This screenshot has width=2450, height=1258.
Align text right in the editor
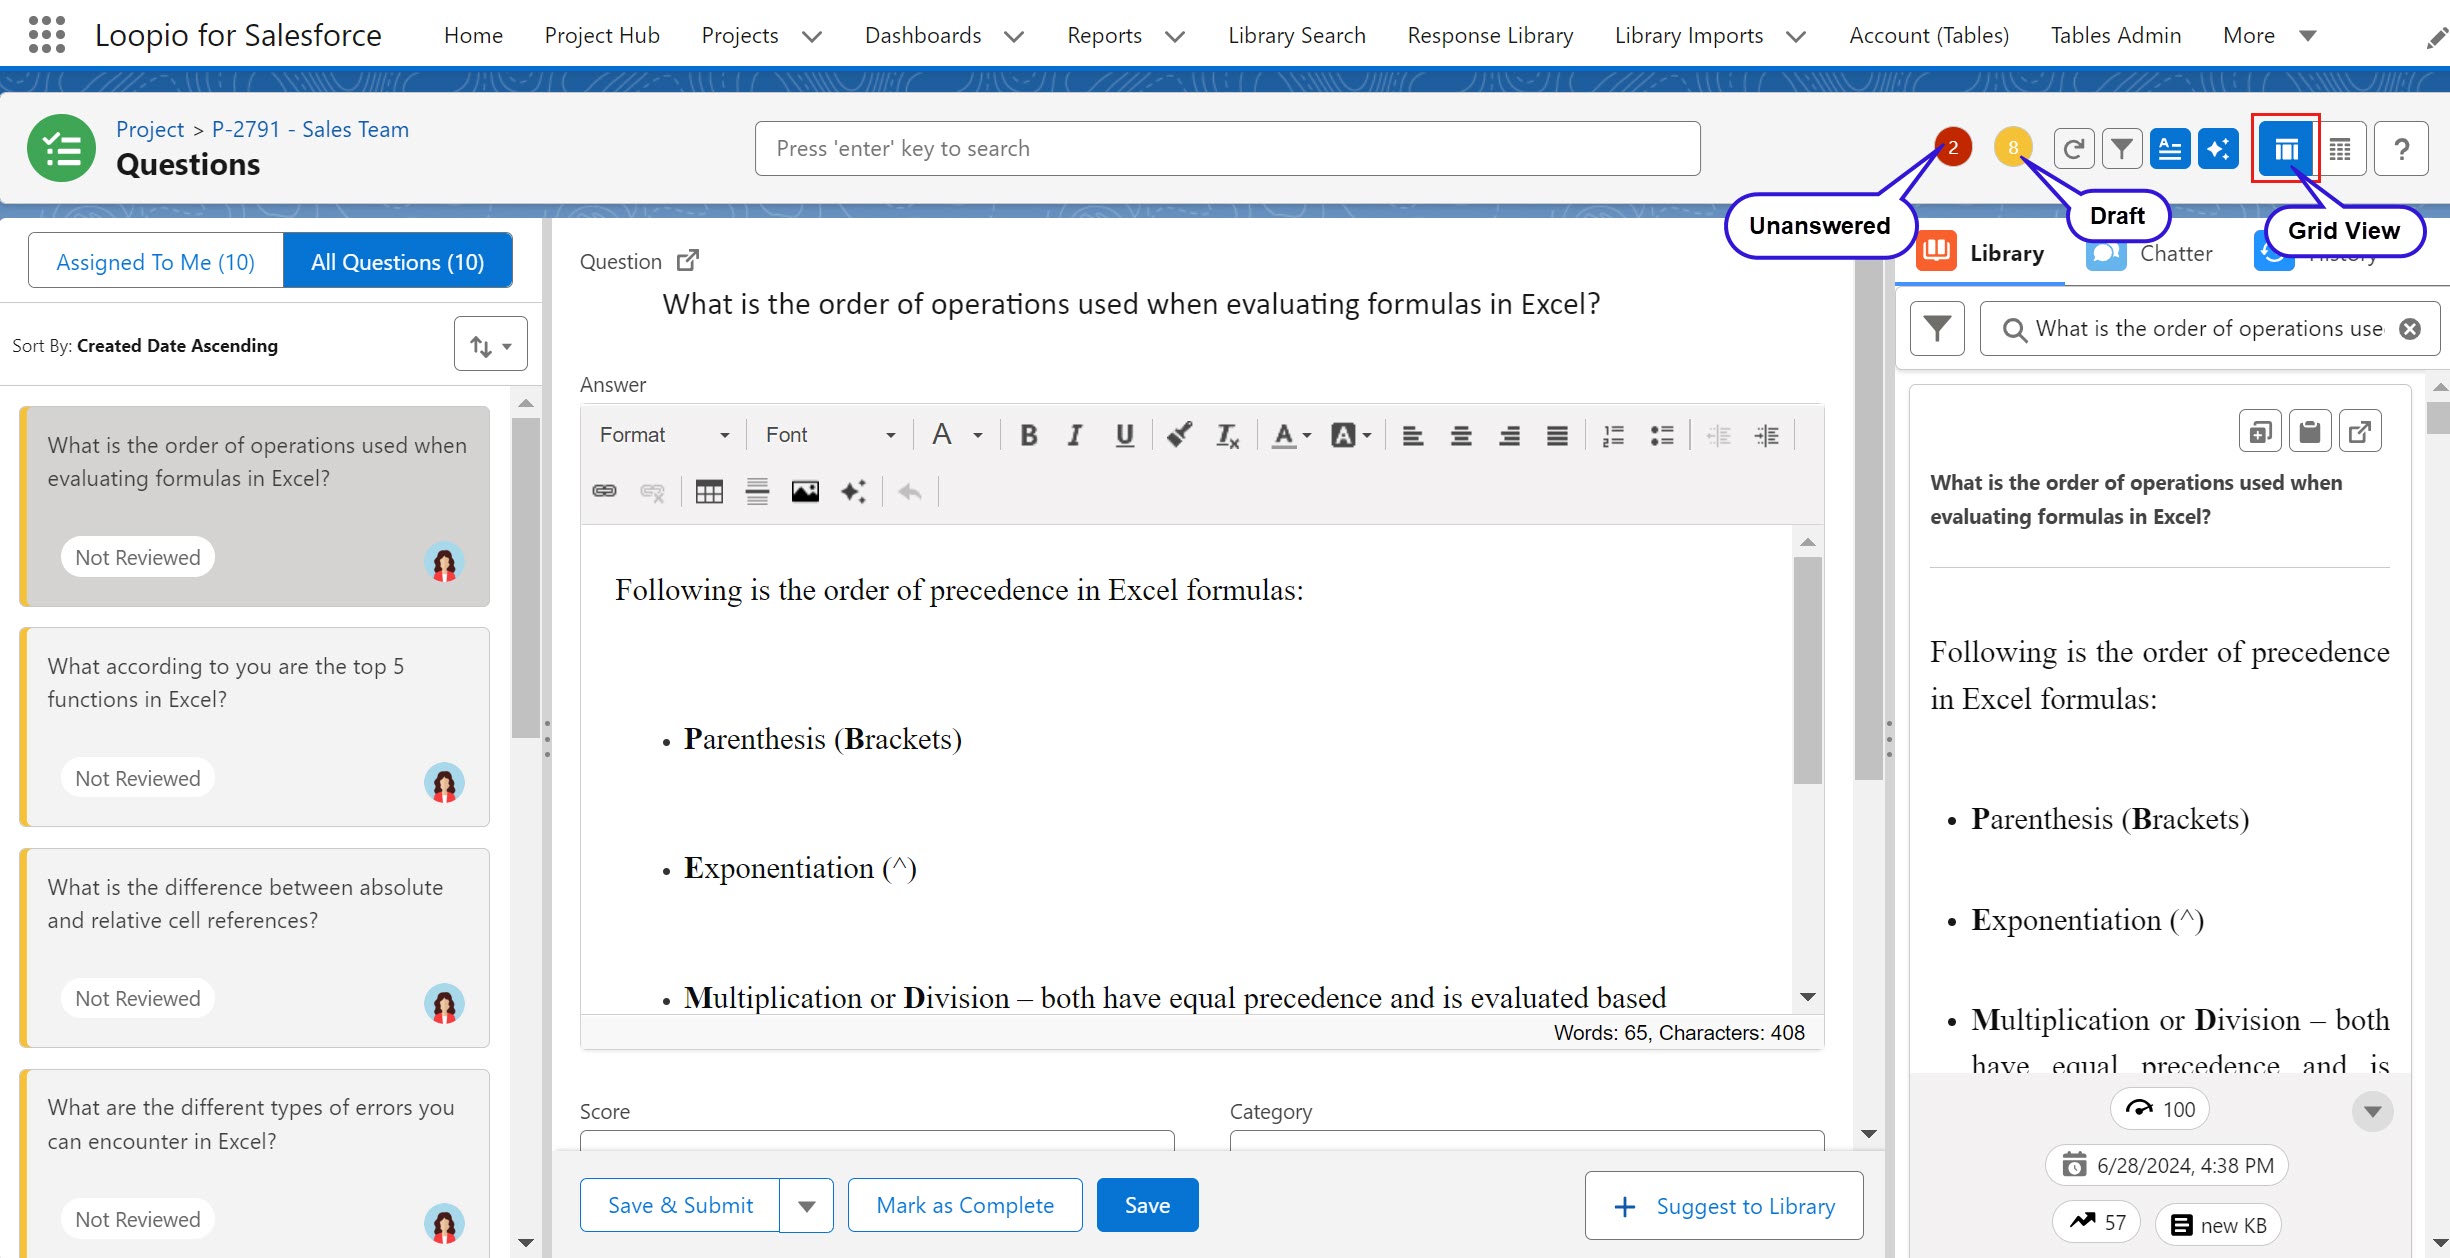[1509, 435]
